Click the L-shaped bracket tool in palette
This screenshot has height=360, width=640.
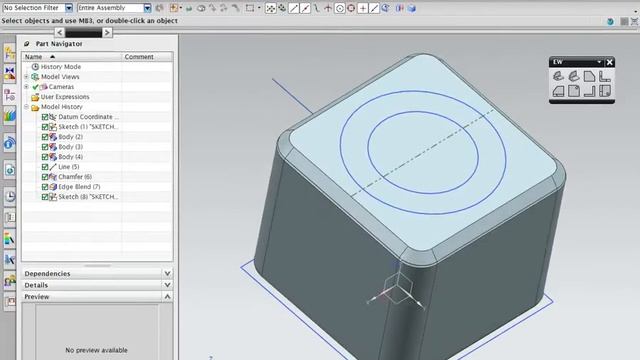pos(604,76)
